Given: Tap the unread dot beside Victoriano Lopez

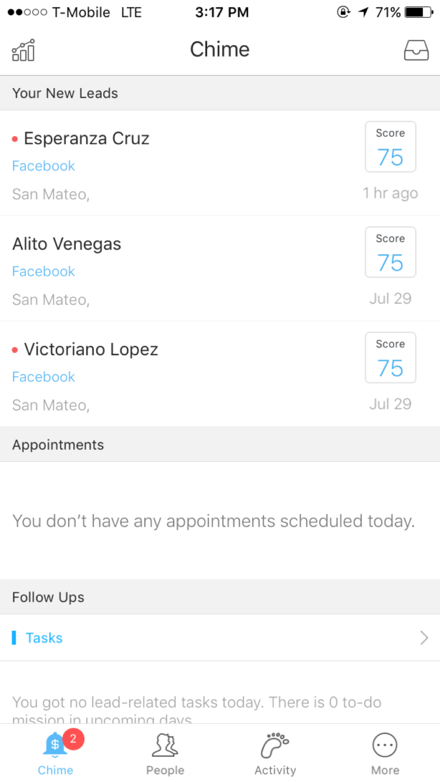Looking at the screenshot, I should [15, 350].
